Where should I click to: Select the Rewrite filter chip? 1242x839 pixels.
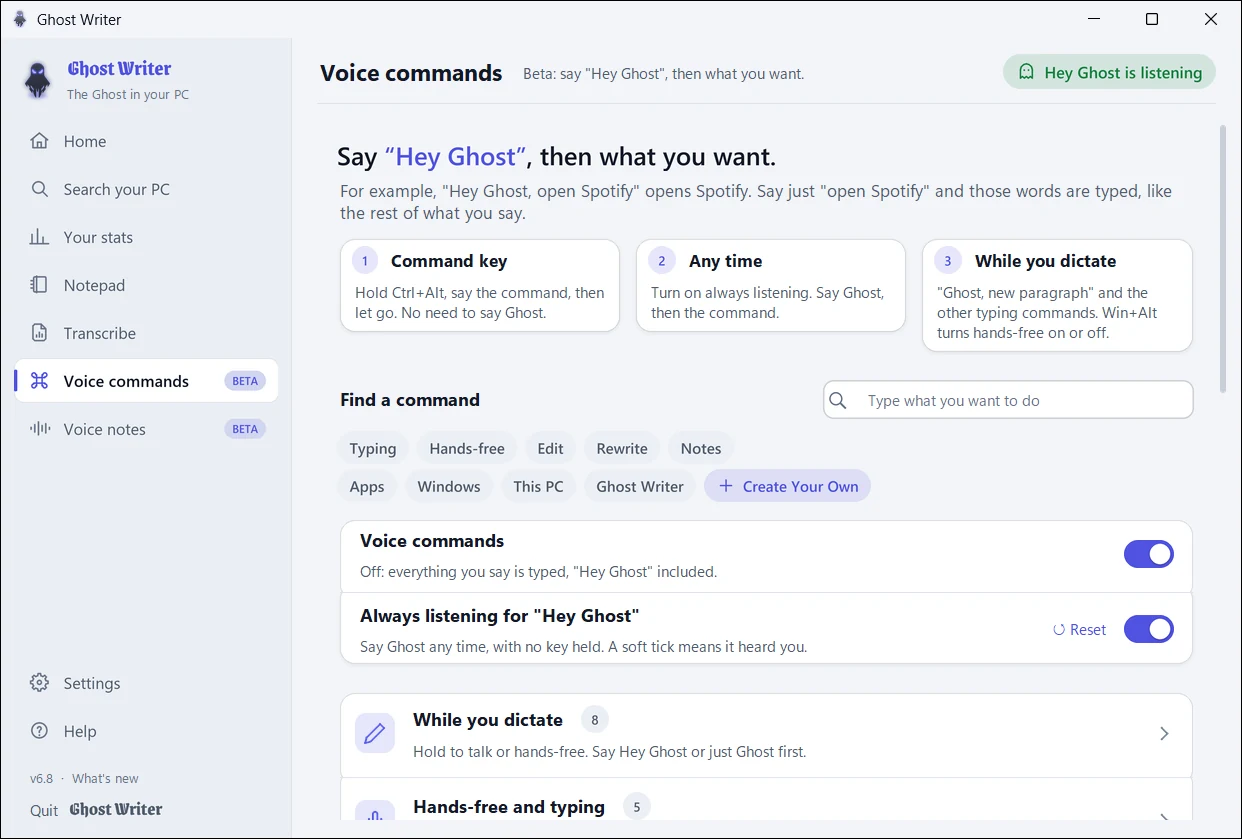(622, 448)
